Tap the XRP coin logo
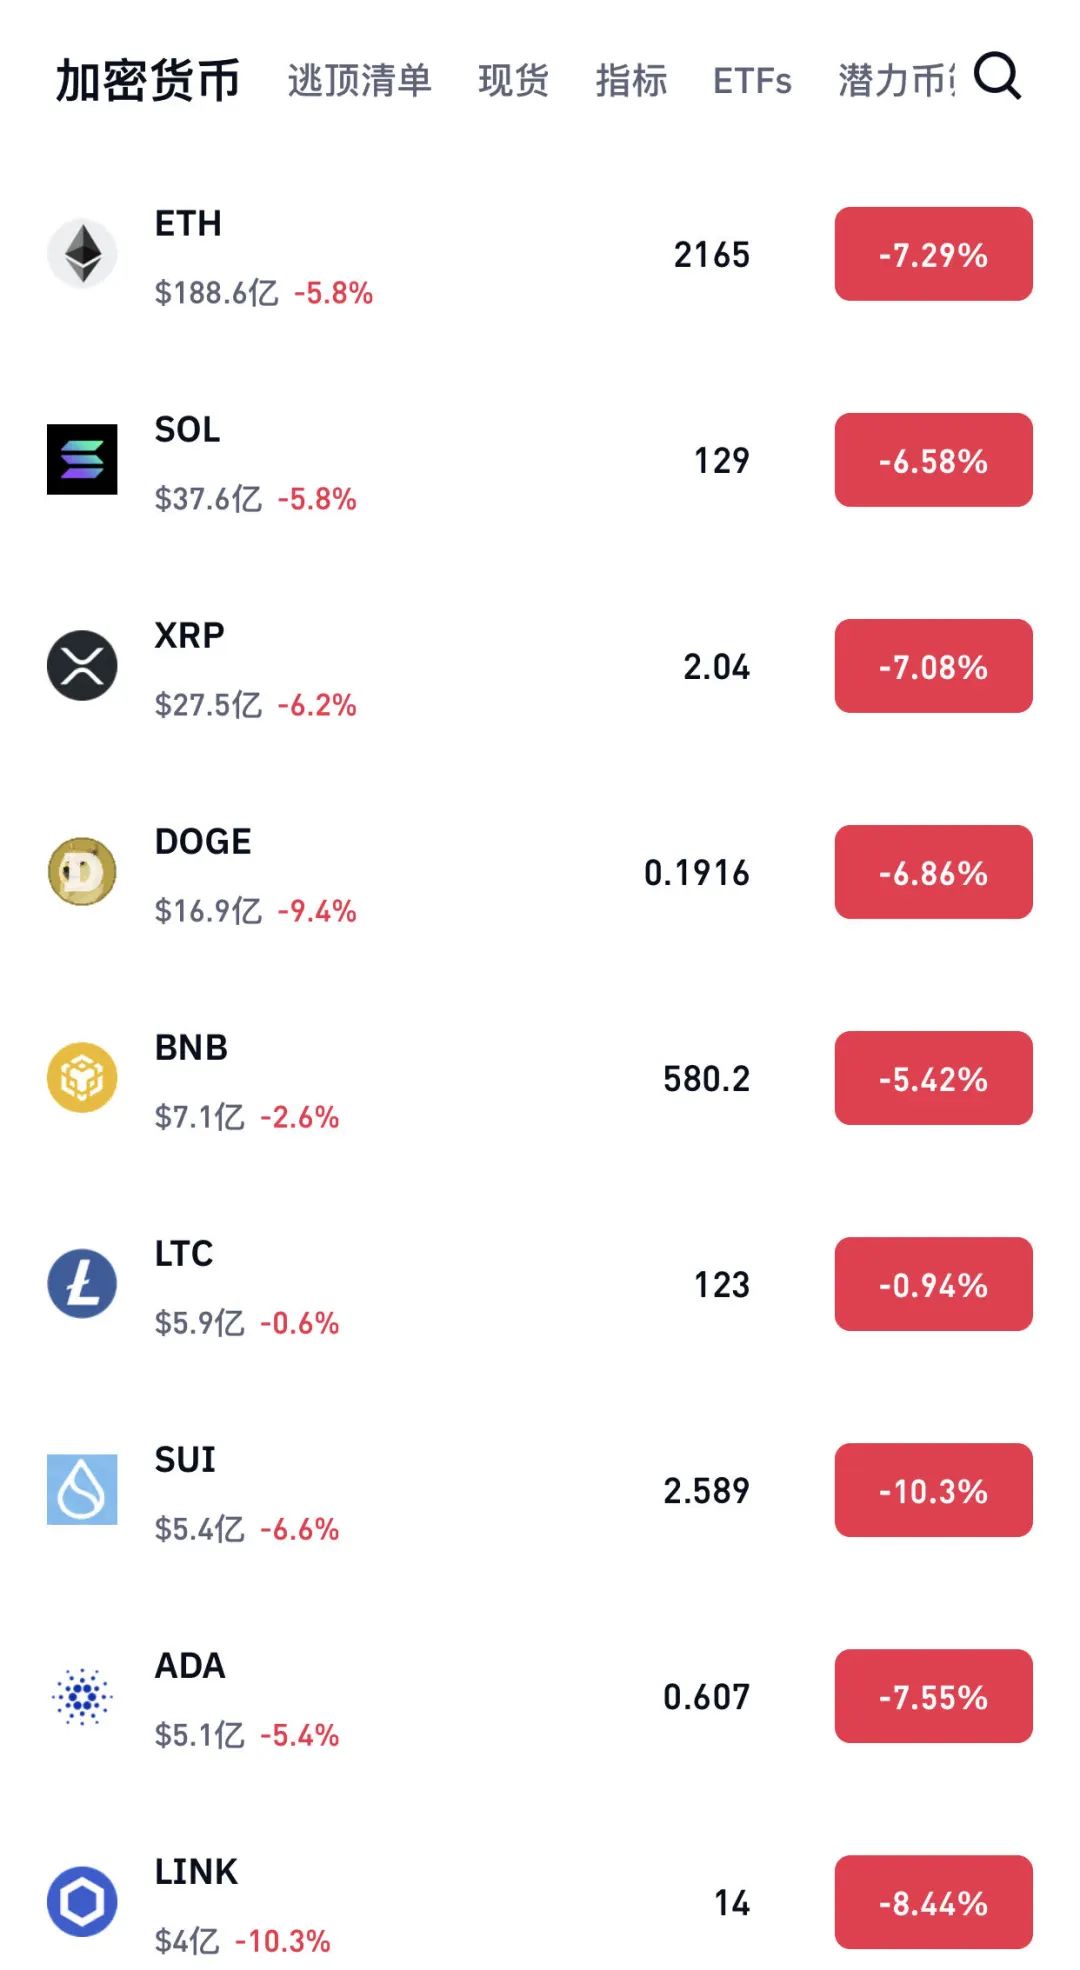This screenshot has width=1080, height=1970. coord(82,666)
